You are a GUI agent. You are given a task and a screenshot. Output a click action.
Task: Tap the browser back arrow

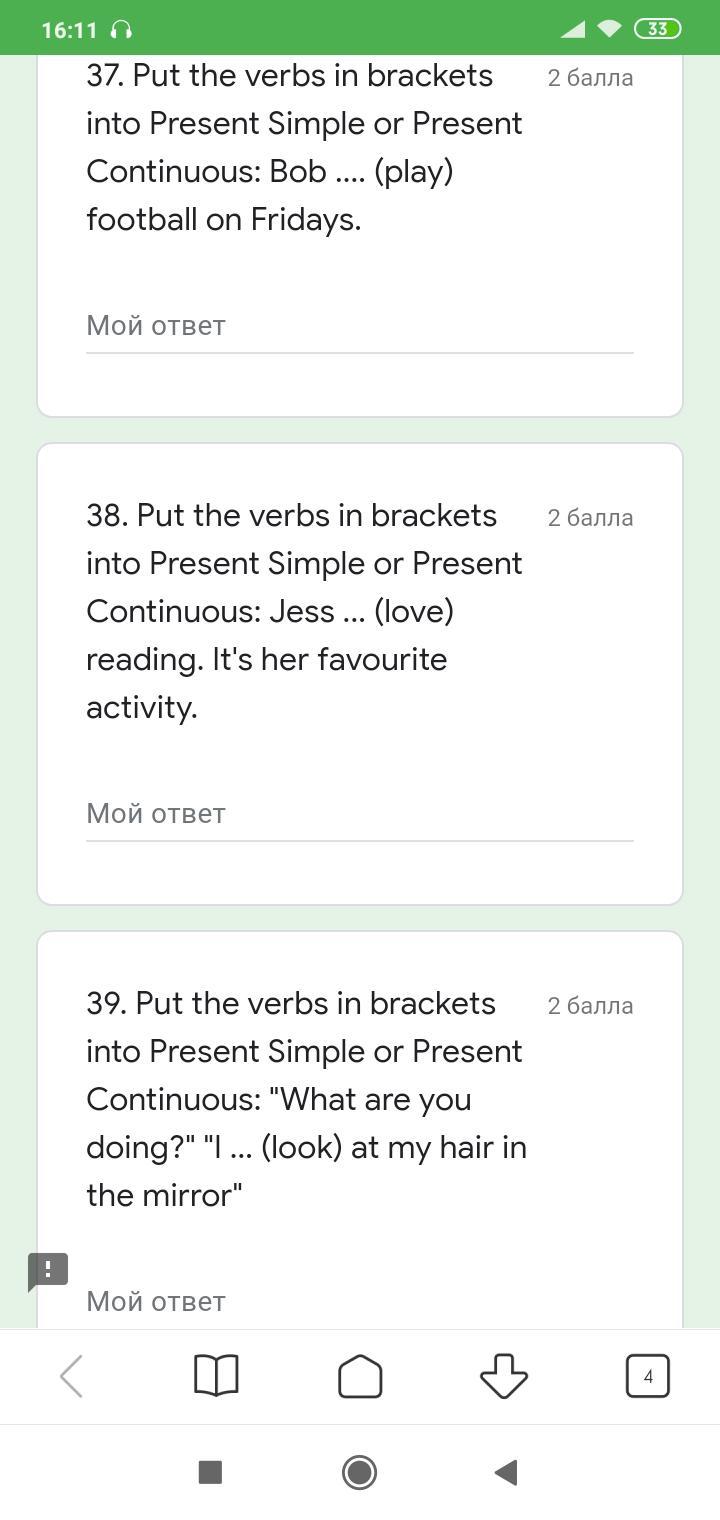pos(71,1377)
